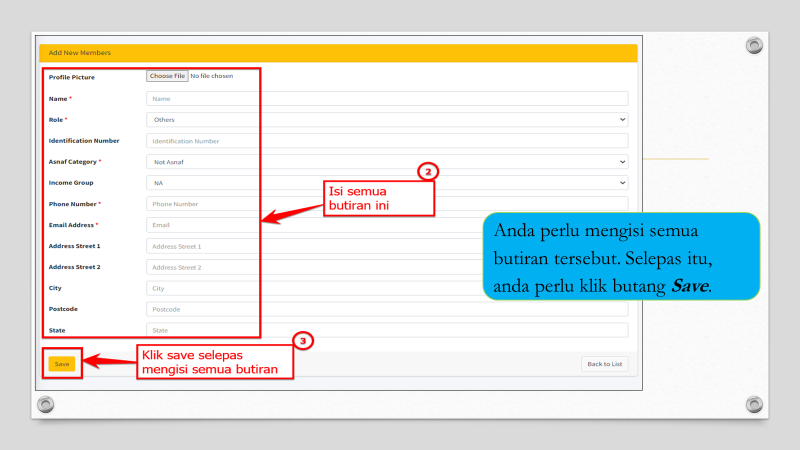This screenshot has width=800, height=450.
Task: Click the Add New Members header text
Action: (80, 53)
